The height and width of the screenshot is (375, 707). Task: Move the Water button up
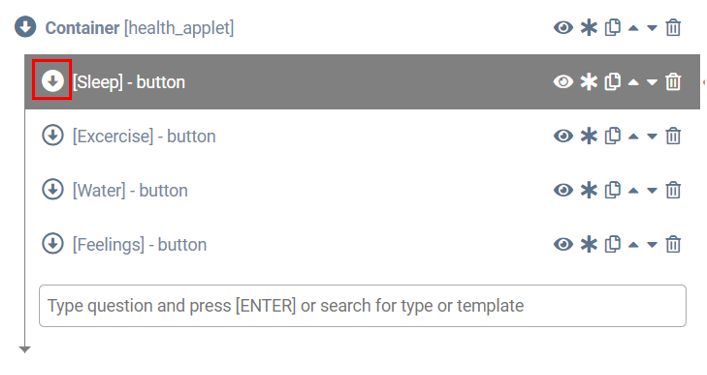634,190
